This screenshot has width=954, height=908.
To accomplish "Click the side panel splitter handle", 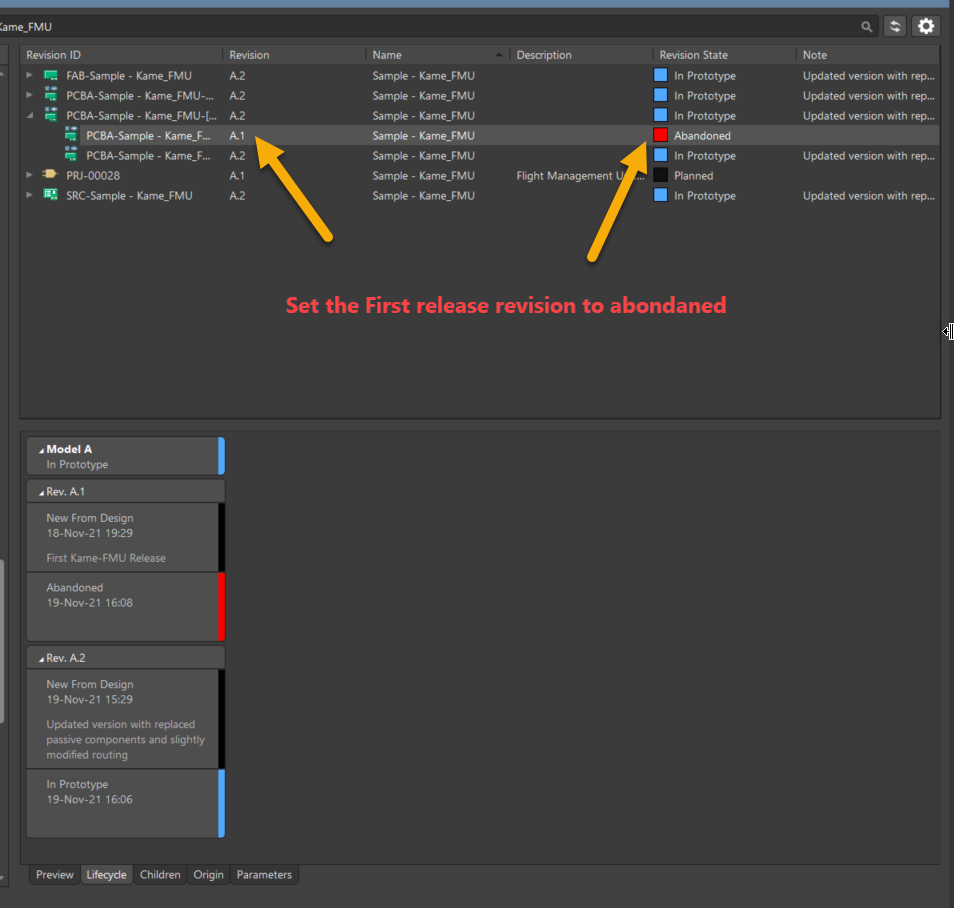I will click(x=949, y=331).
